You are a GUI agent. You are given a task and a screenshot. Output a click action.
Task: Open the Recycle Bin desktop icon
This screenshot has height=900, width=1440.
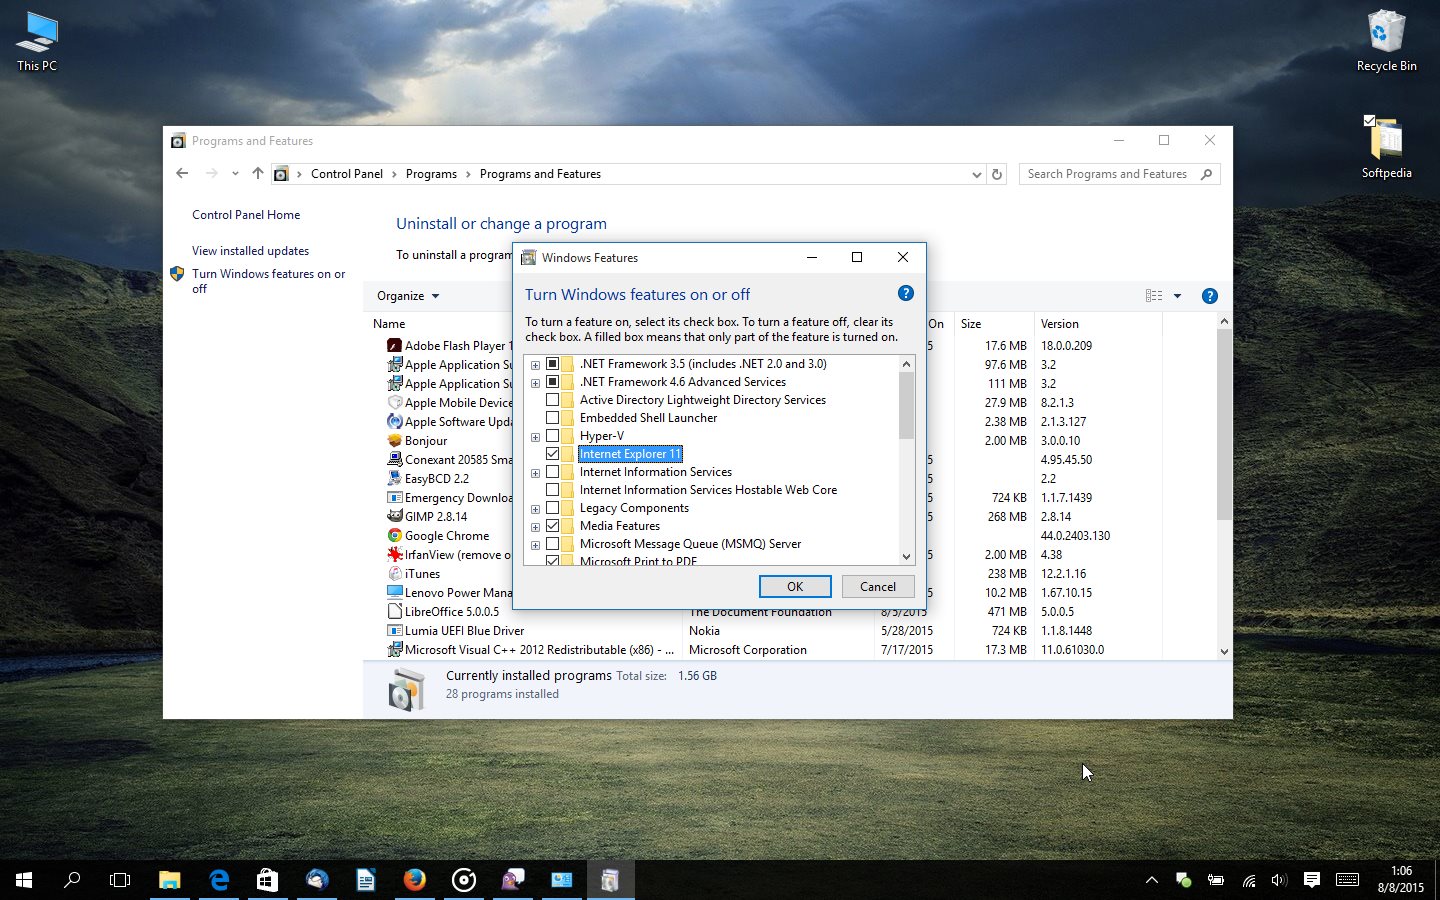pos(1386,41)
